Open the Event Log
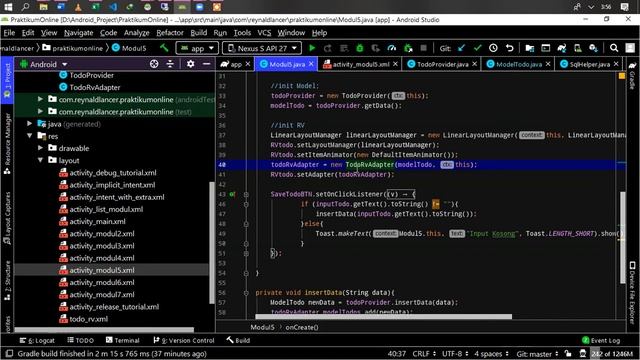Screen dimensions: 640x360 [601, 340]
